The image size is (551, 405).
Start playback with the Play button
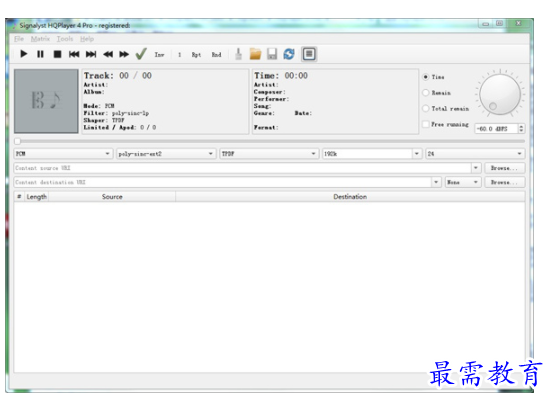pos(24,54)
